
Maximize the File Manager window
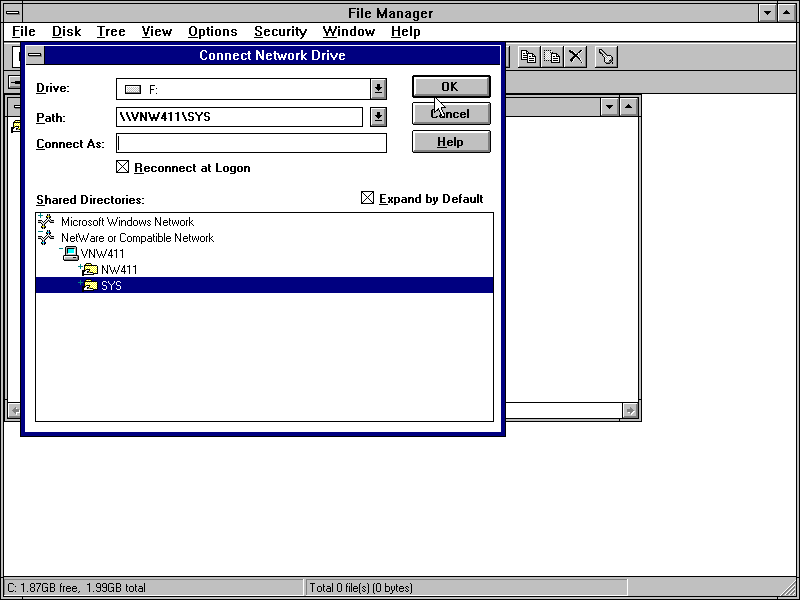786,13
